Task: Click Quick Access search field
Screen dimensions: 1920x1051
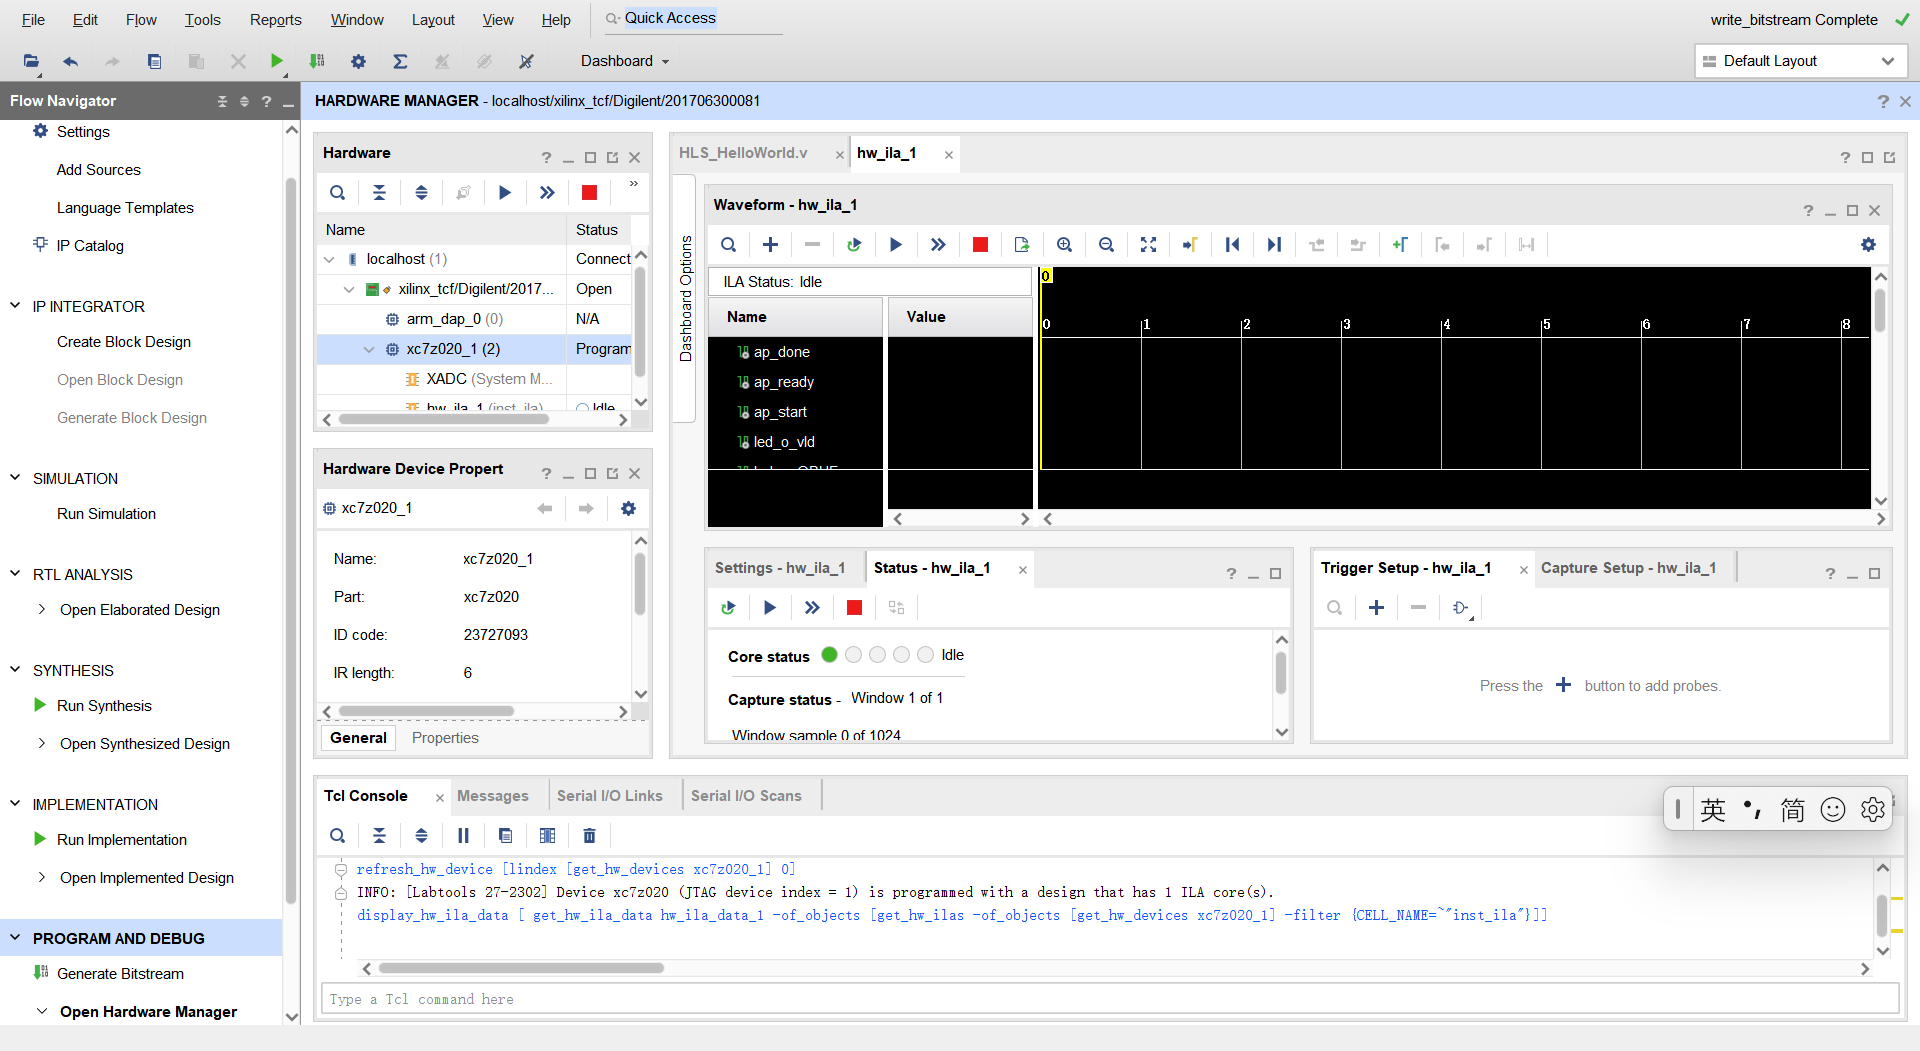Action: [x=692, y=19]
